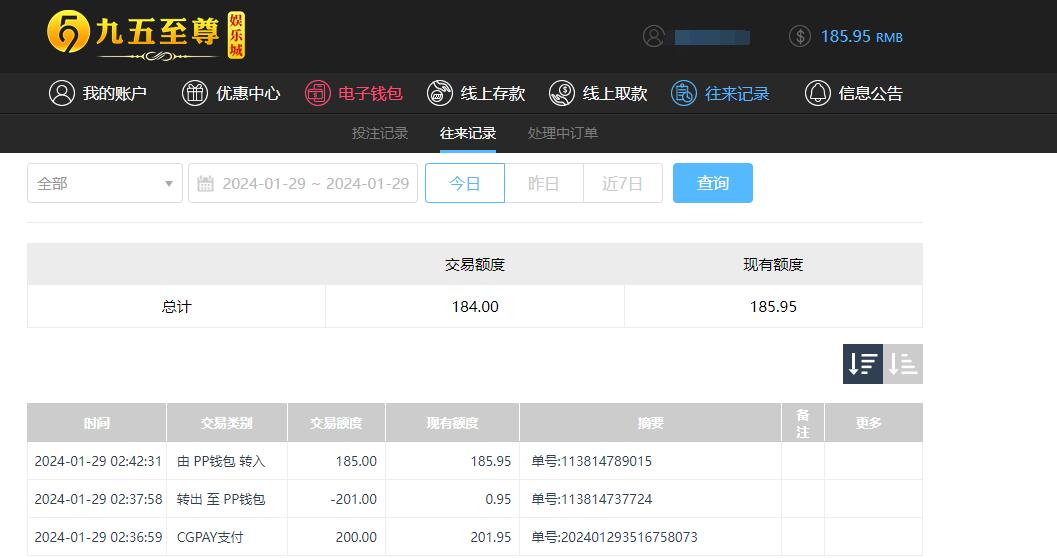Click the 线上存款 deposit icon
The width and height of the screenshot is (1057, 558).
440,93
